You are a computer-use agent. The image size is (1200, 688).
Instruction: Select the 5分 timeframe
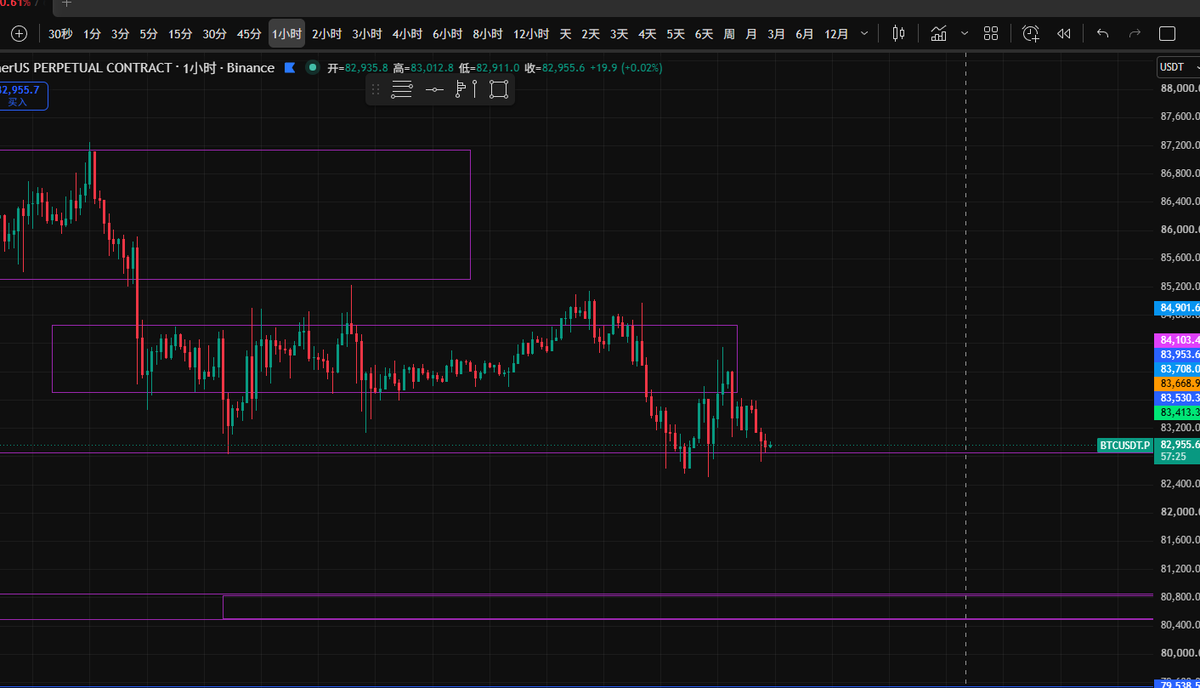tap(148, 34)
